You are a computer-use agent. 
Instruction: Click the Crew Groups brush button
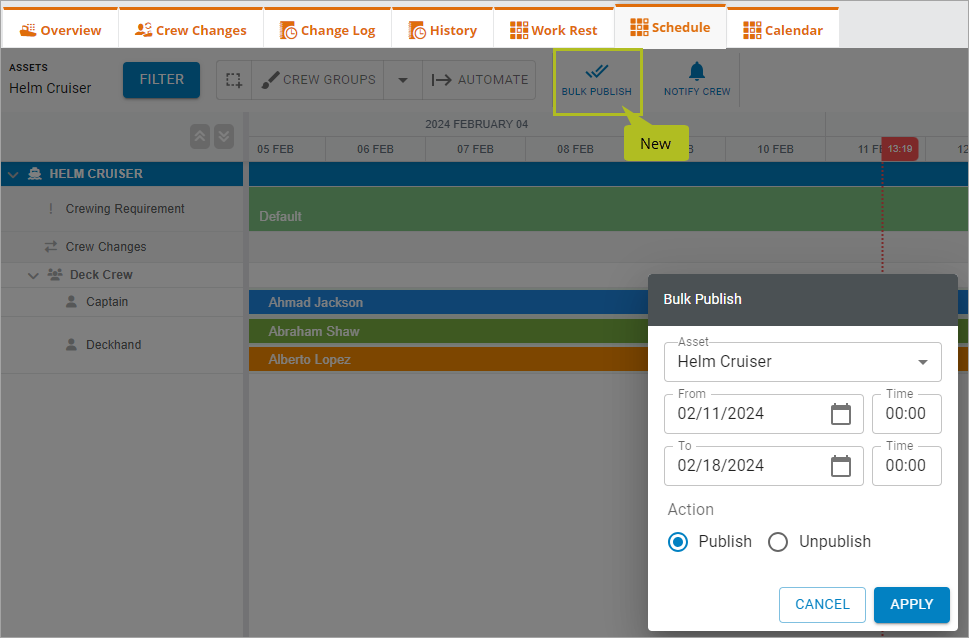[318, 80]
